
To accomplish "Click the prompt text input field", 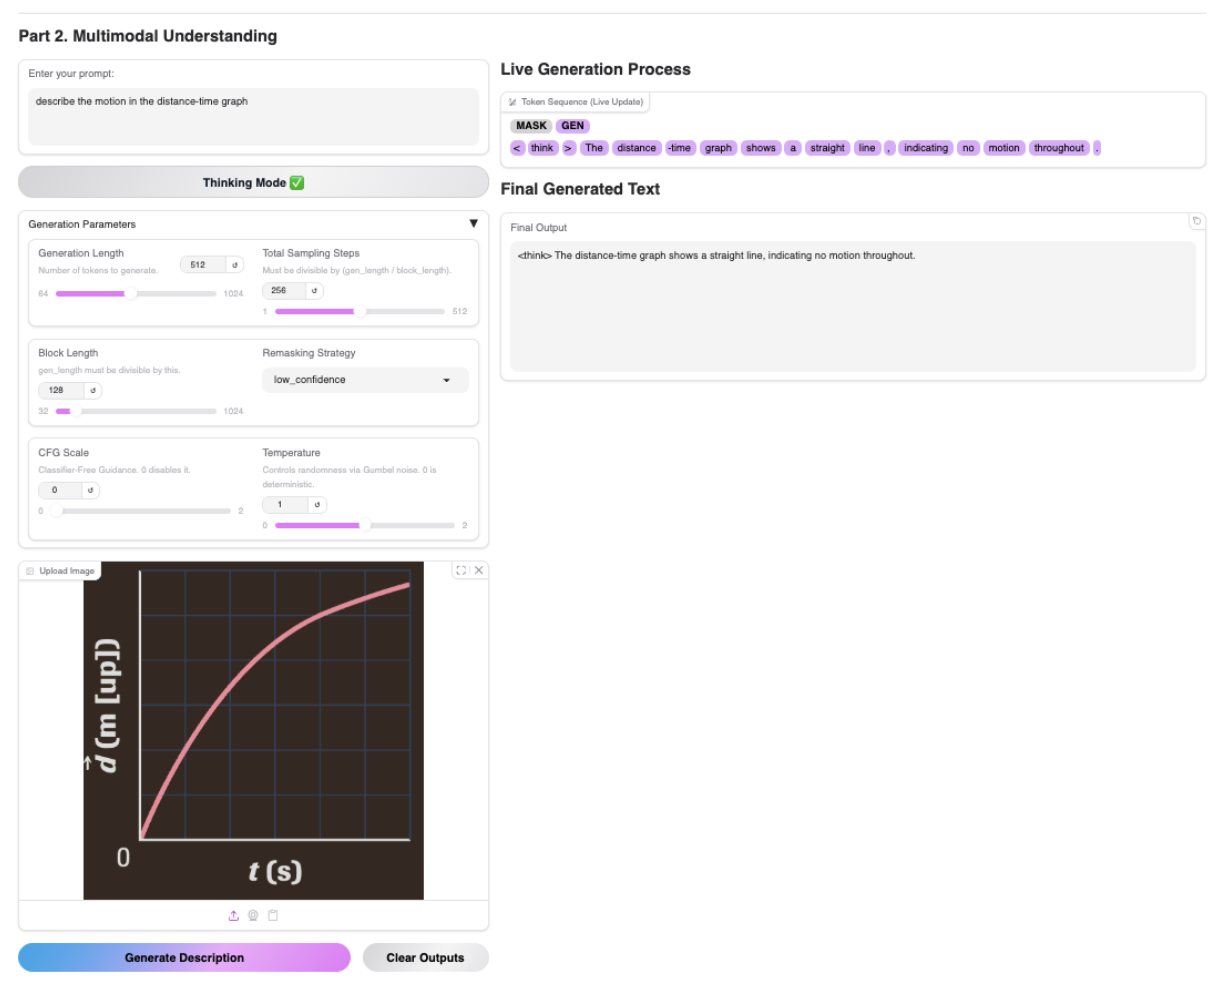I will (x=253, y=116).
